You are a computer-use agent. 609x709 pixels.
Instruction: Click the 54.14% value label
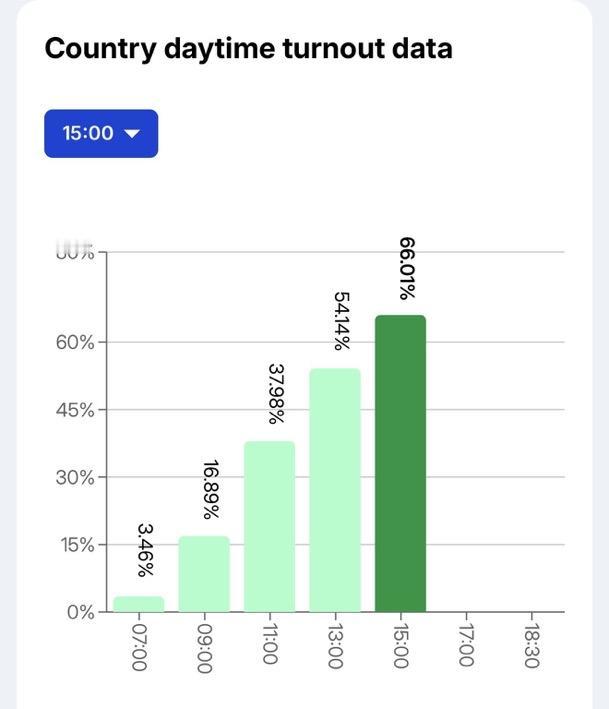pos(341,321)
